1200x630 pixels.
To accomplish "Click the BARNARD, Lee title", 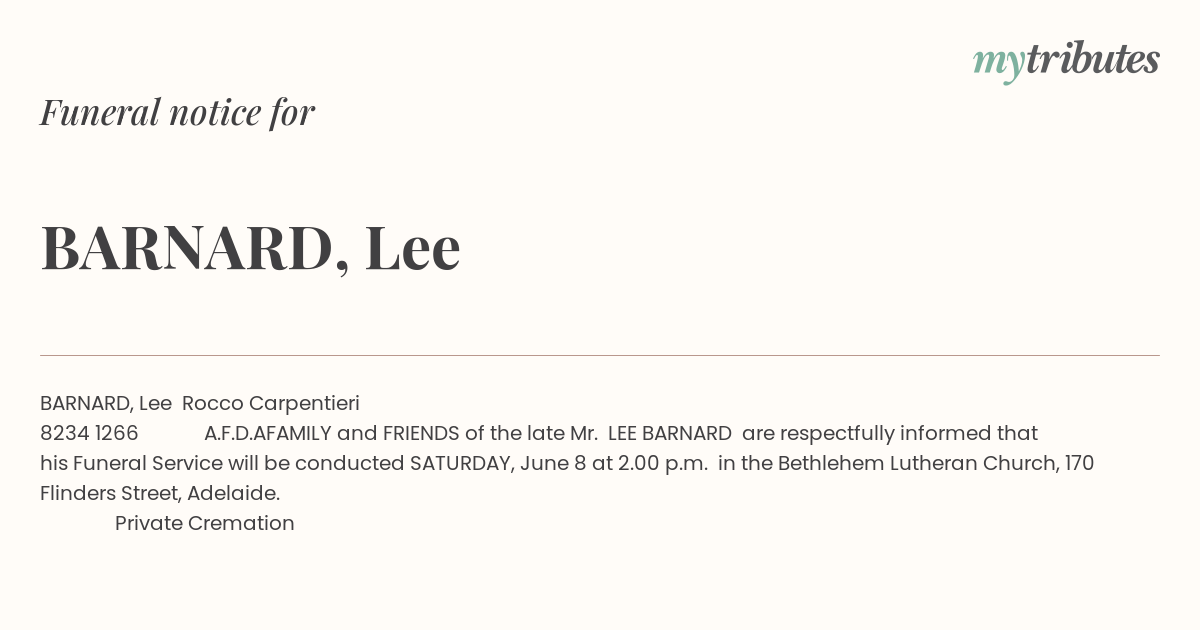I will tap(250, 248).
